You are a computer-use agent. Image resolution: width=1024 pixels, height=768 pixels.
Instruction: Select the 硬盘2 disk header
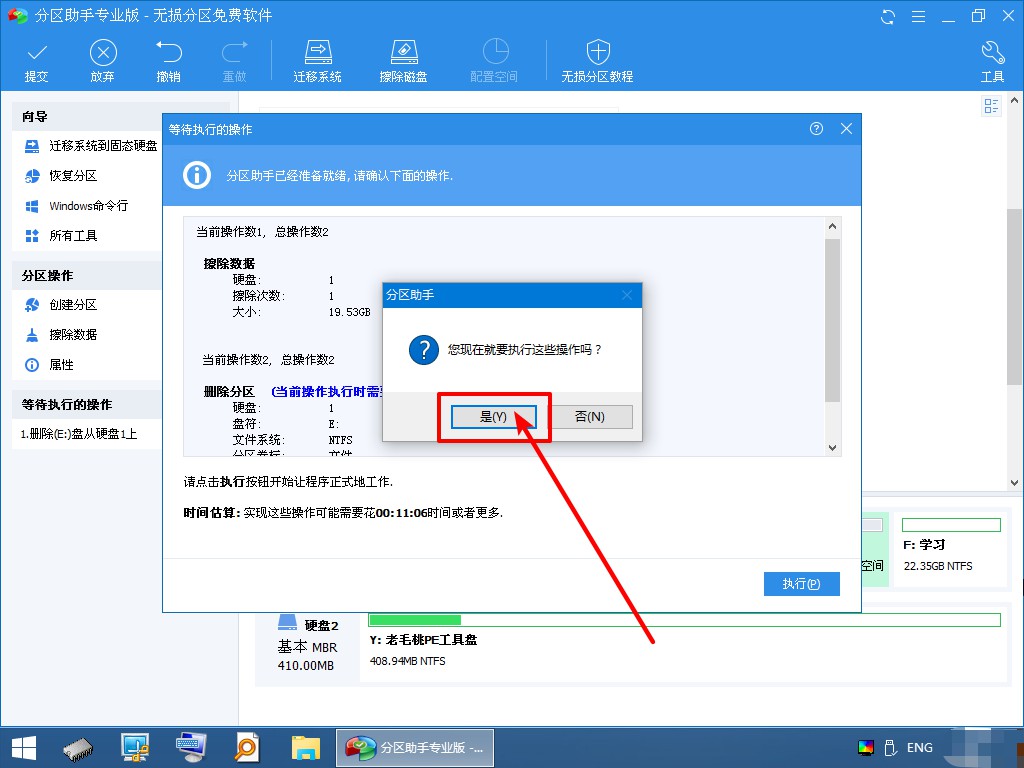308,644
